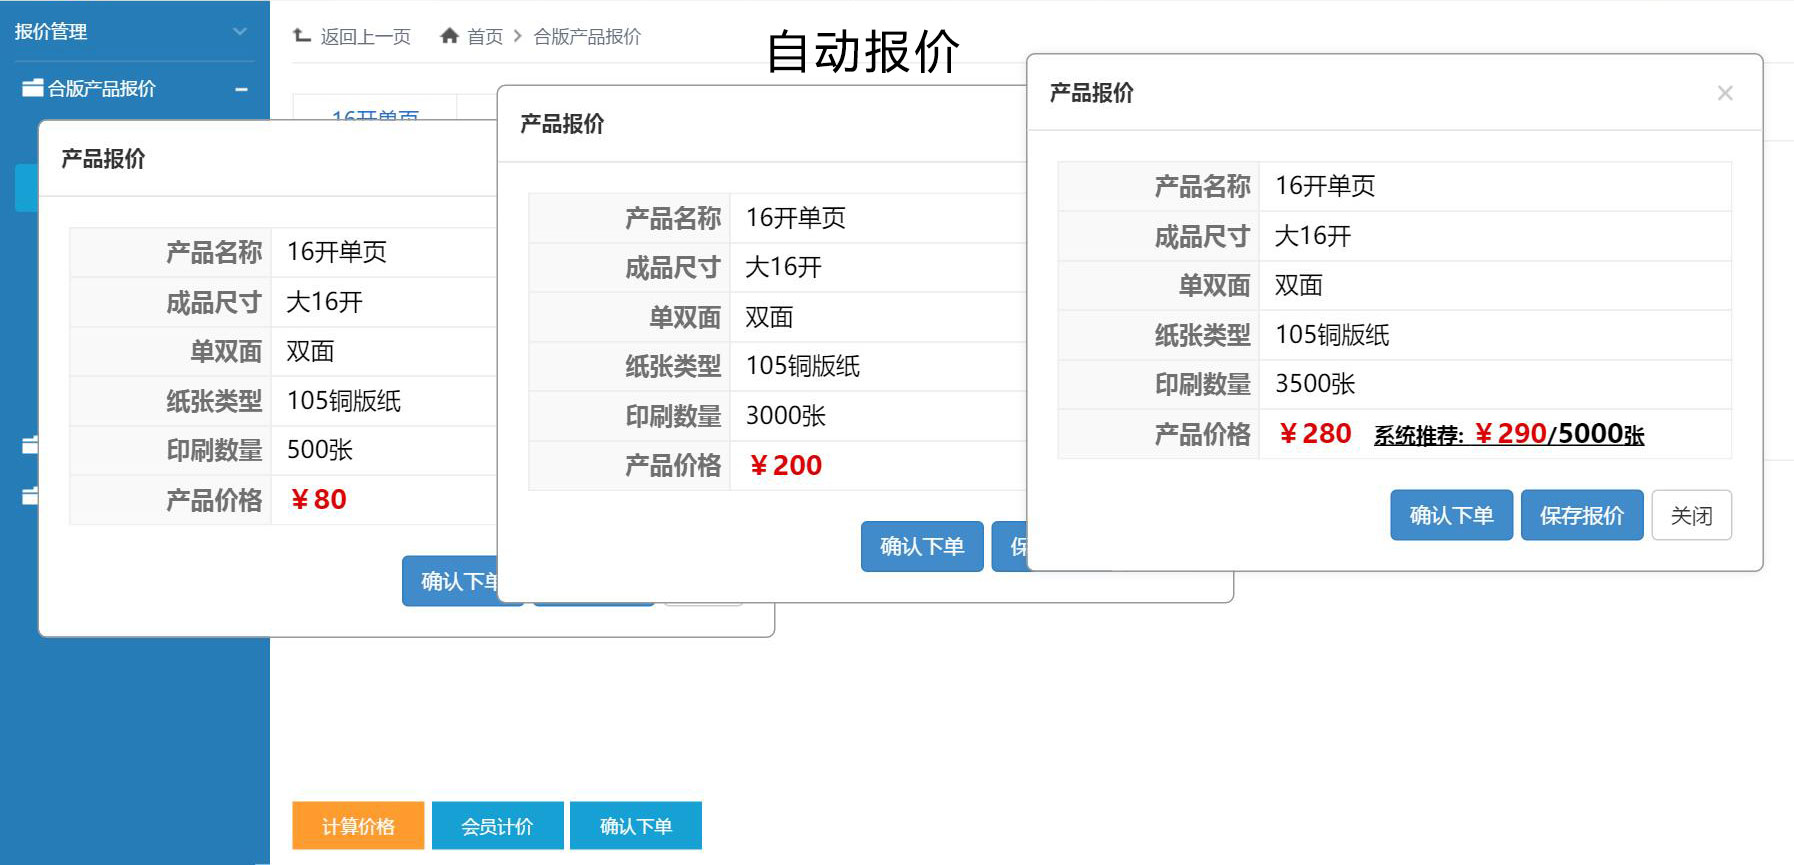Open the 系统推荐 ¥290/5000张 recommendation link
This screenshot has height=865, width=1794.
1508,435
